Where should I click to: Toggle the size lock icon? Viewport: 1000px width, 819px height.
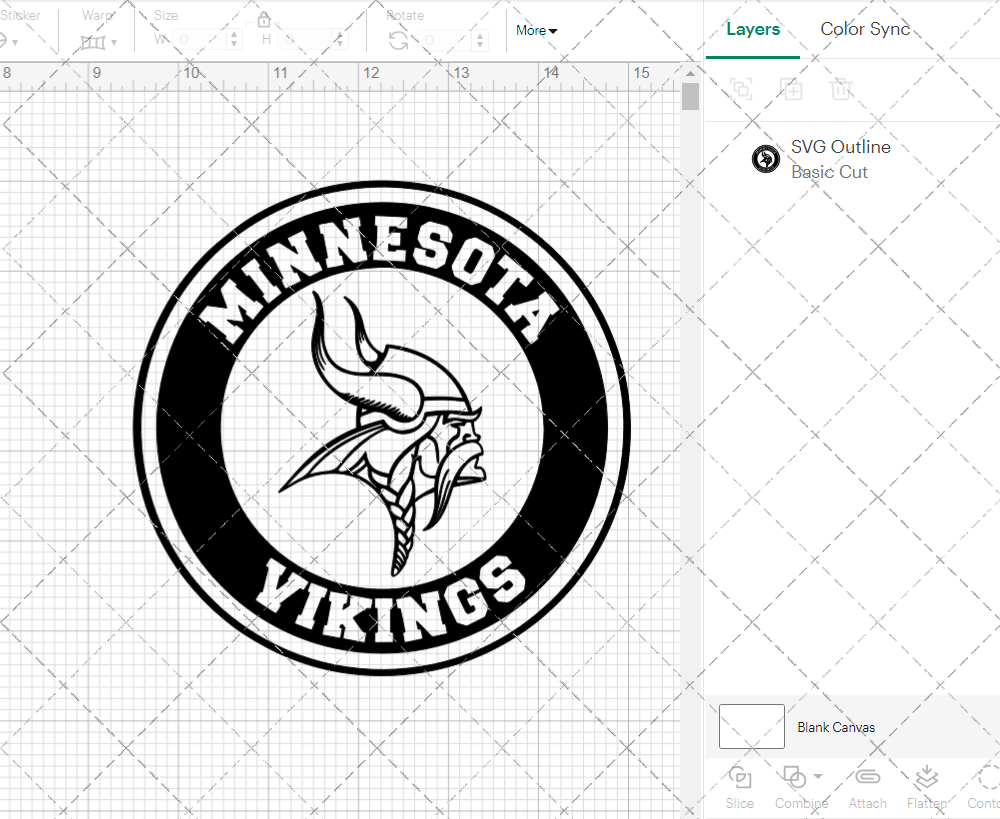click(x=264, y=18)
